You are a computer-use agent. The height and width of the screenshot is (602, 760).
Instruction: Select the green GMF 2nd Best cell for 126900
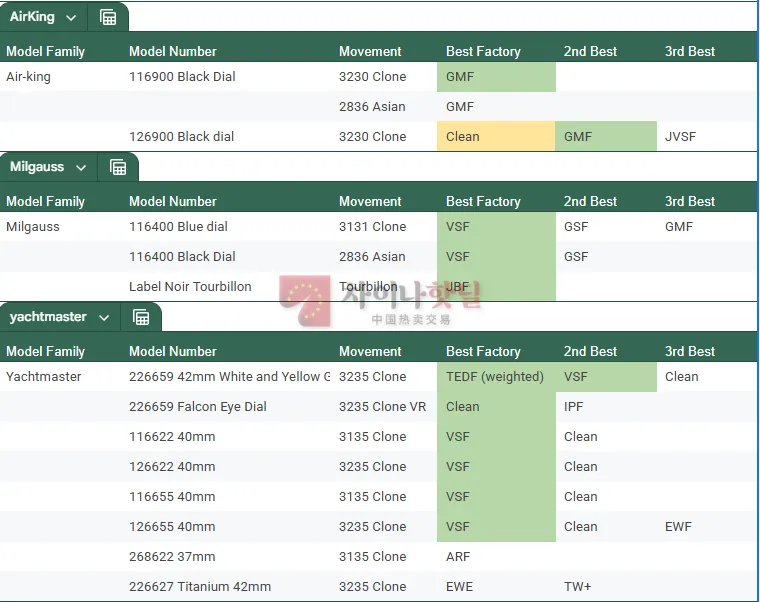(606, 137)
